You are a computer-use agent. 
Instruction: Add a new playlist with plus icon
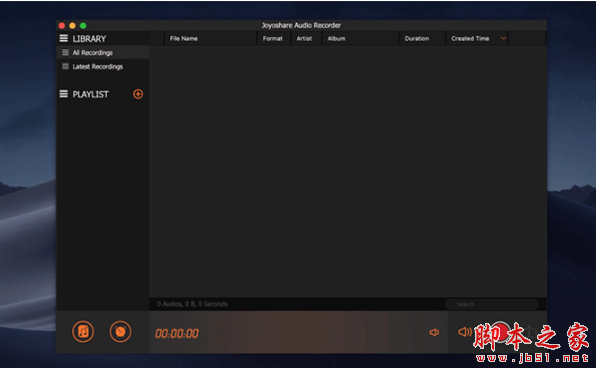tap(138, 94)
